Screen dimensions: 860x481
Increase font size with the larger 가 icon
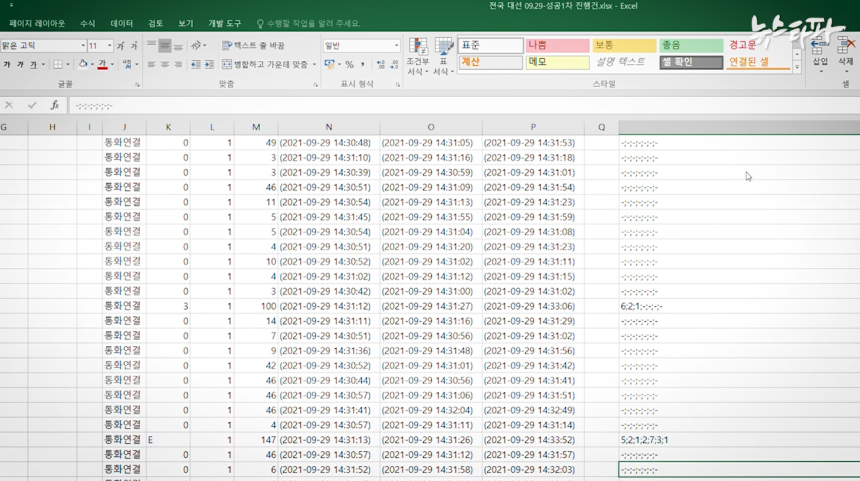coord(120,46)
